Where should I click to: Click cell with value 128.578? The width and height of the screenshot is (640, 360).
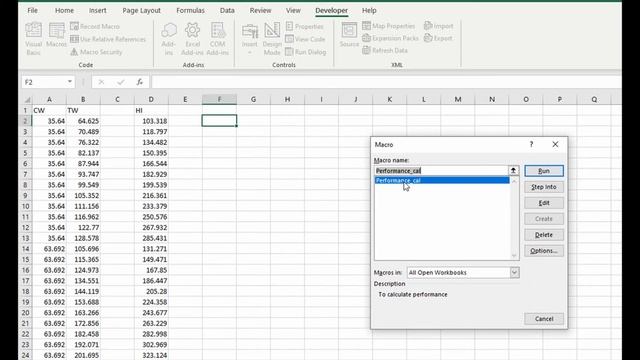[83, 238]
